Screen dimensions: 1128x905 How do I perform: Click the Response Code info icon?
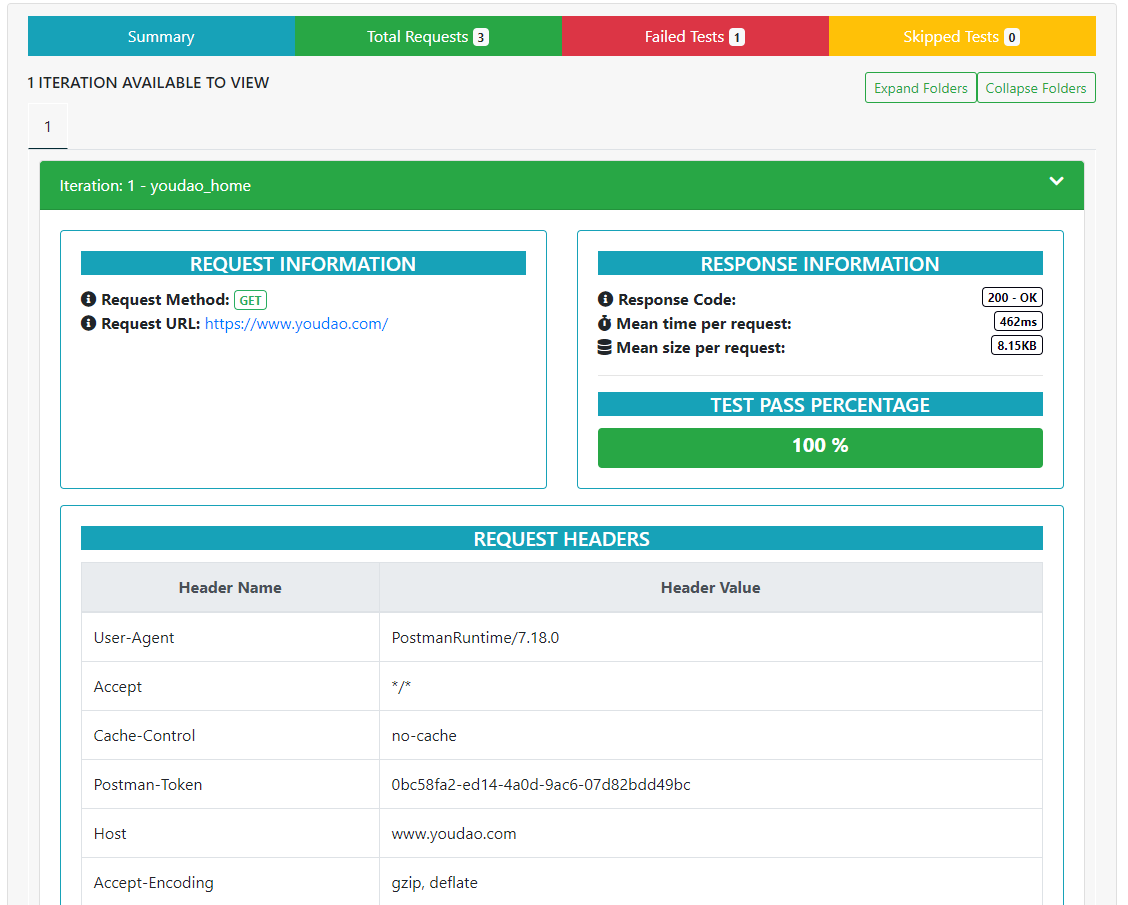pos(606,299)
